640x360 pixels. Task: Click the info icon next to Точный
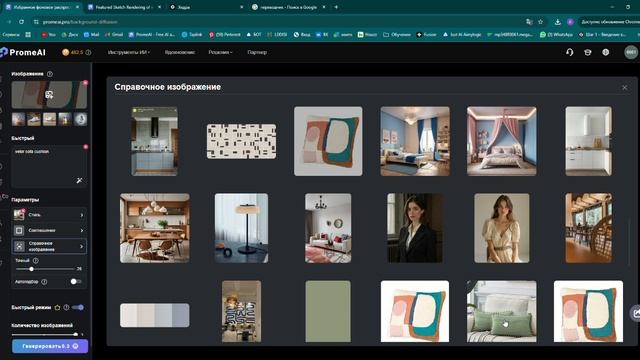(x=36, y=260)
